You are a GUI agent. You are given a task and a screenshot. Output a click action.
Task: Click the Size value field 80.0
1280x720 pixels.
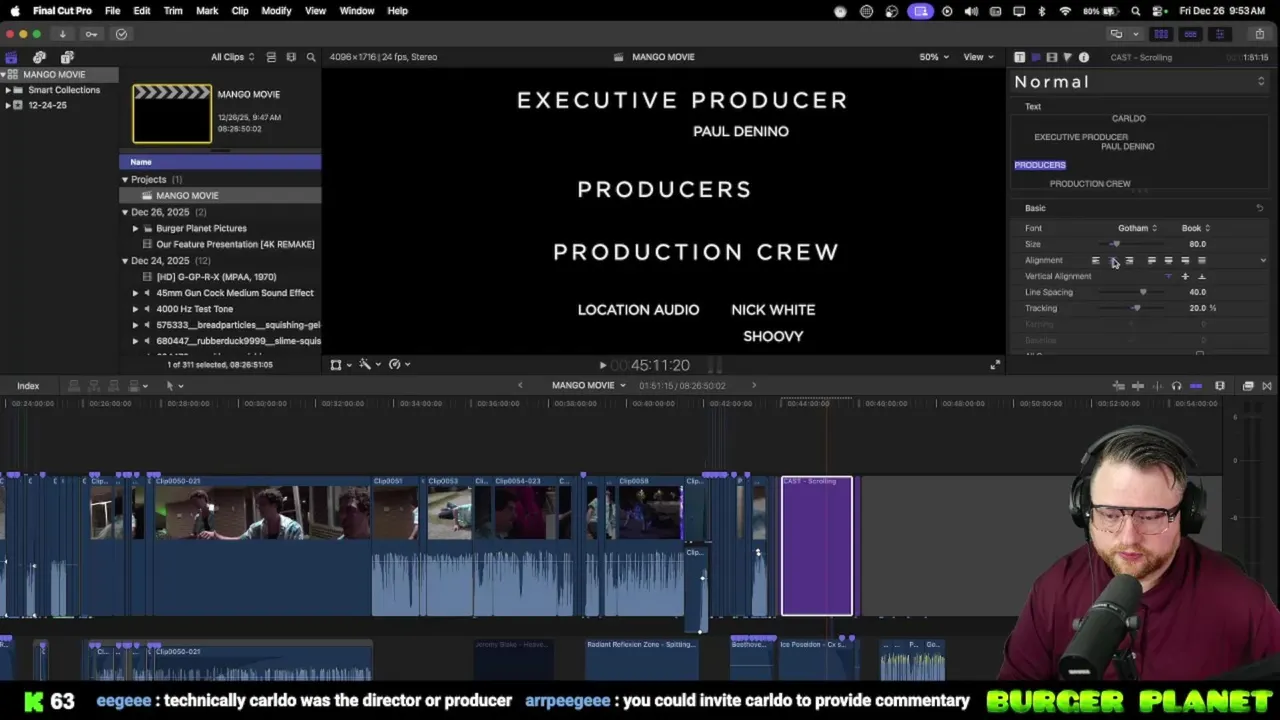click(x=1198, y=244)
